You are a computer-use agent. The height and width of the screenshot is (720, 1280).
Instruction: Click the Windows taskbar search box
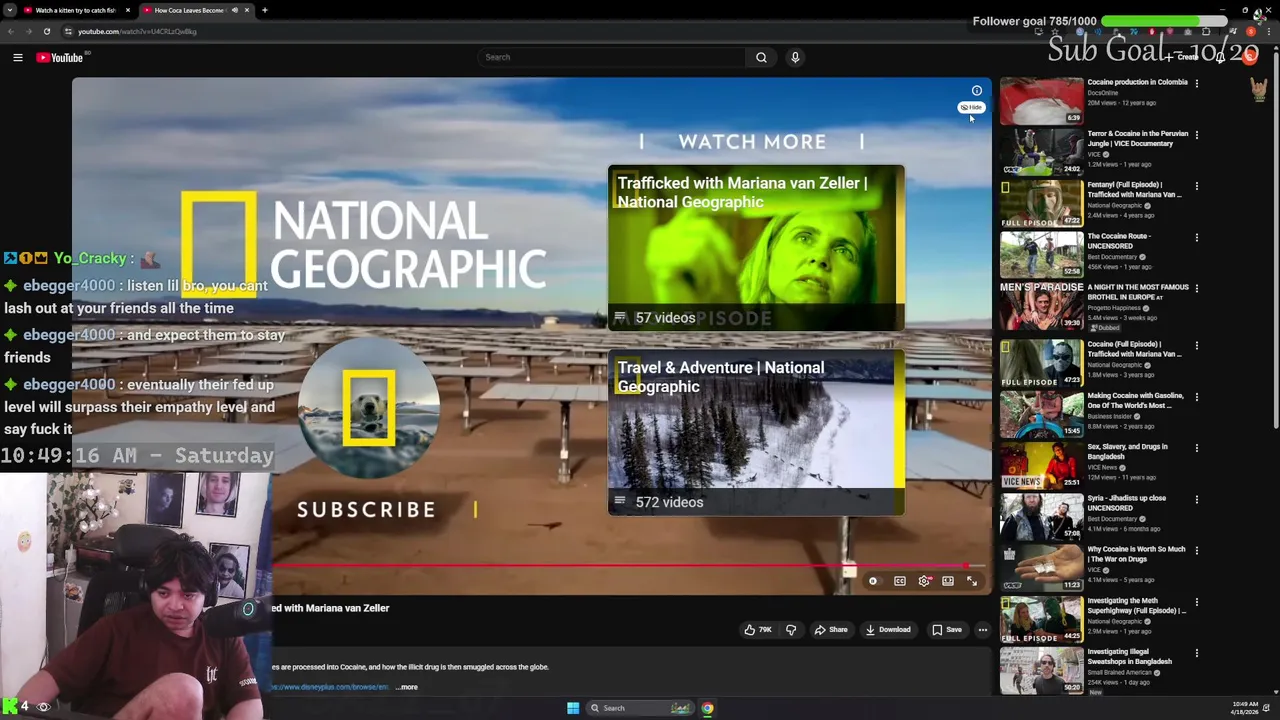[x=640, y=708]
